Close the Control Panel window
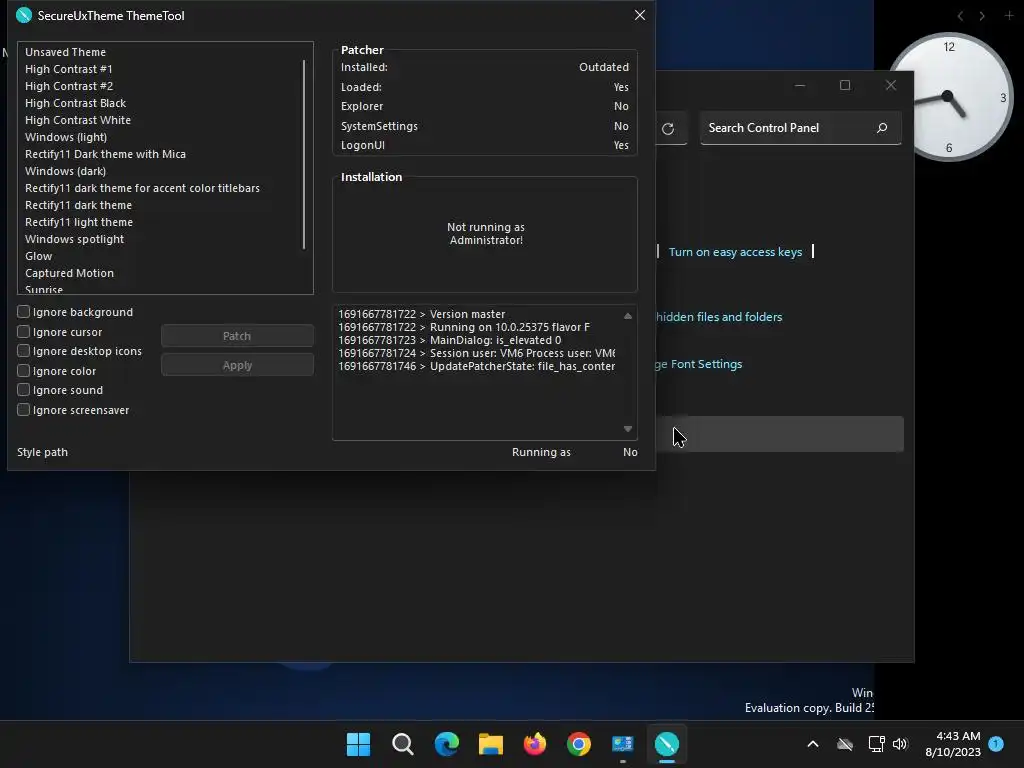The width and height of the screenshot is (1024, 768). tap(890, 86)
